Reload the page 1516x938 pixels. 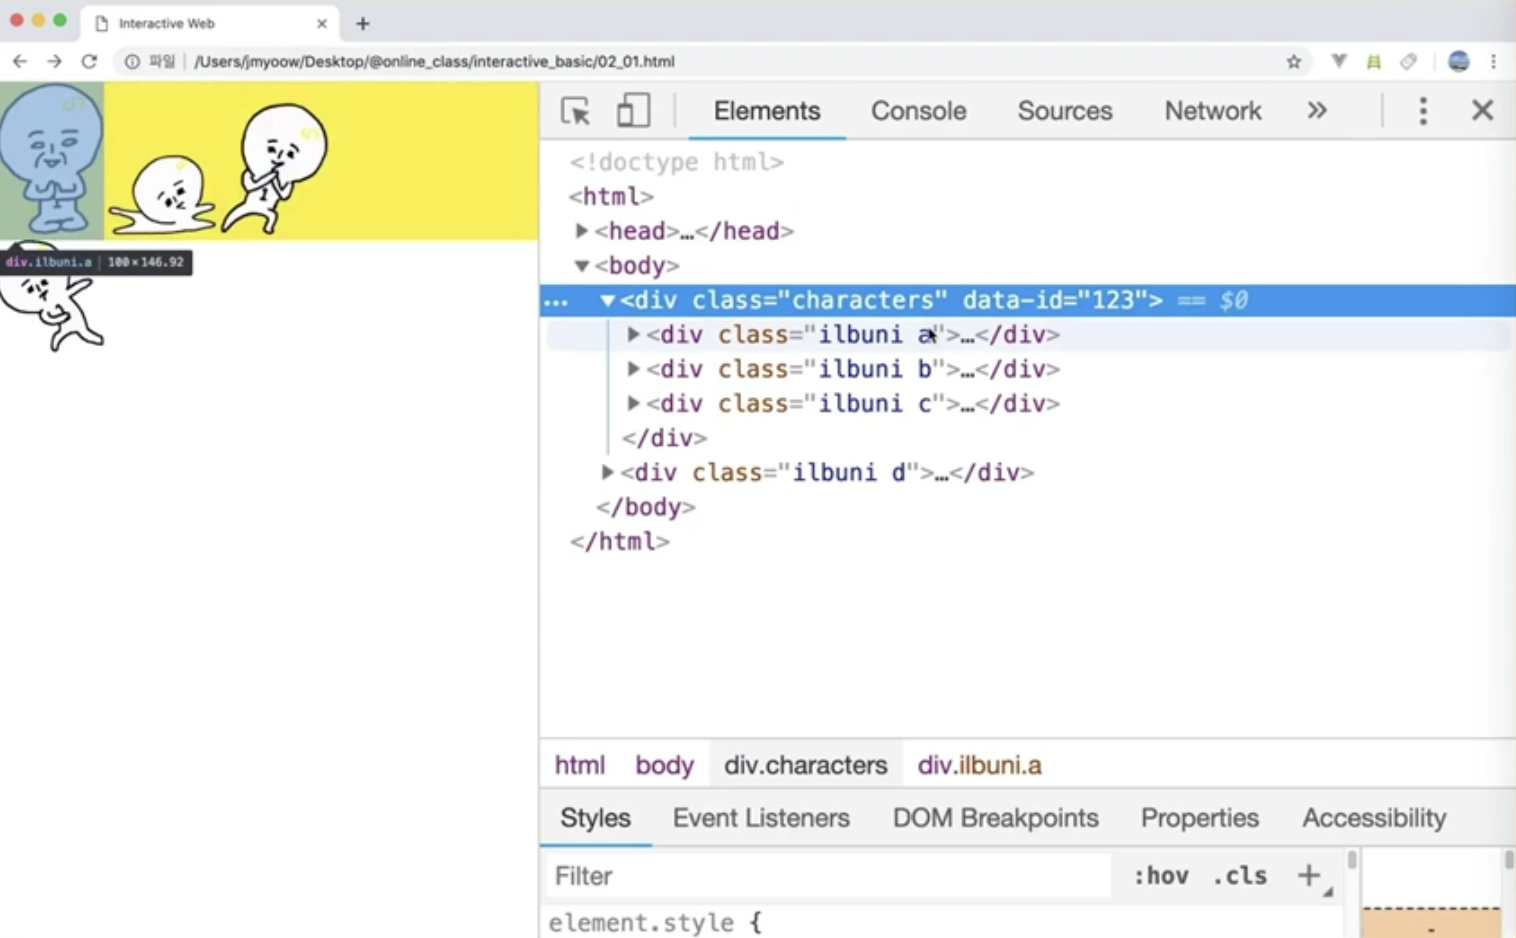pyautogui.click(x=89, y=61)
